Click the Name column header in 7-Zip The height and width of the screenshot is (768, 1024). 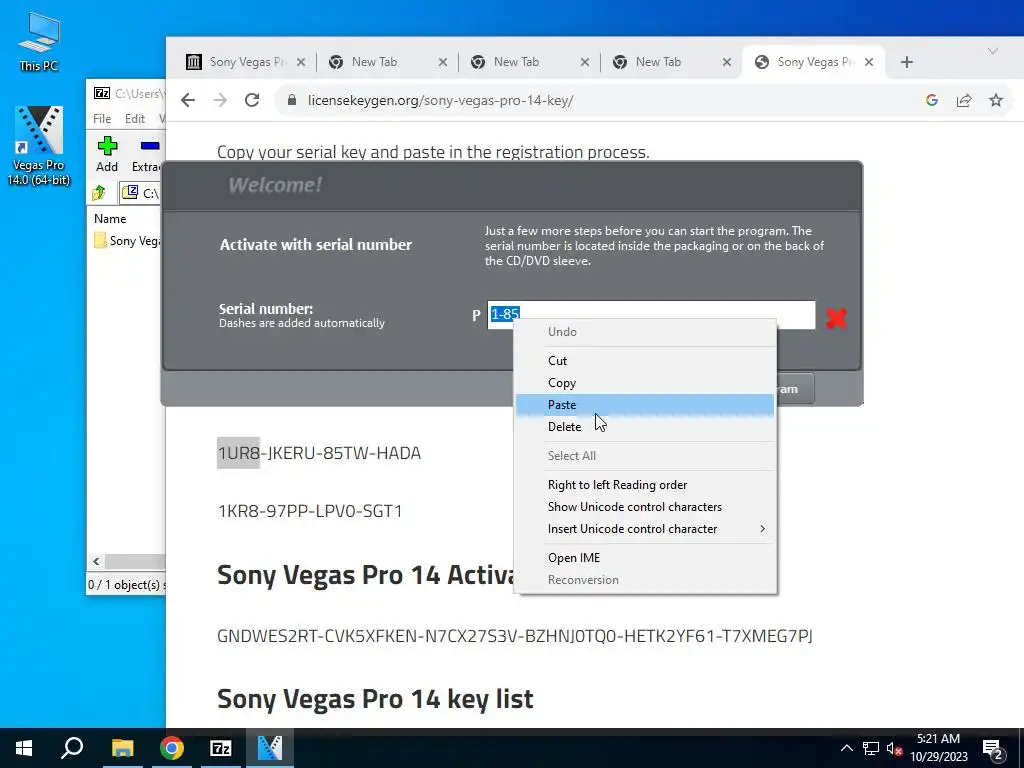pyautogui.click(x=110, y=219)
